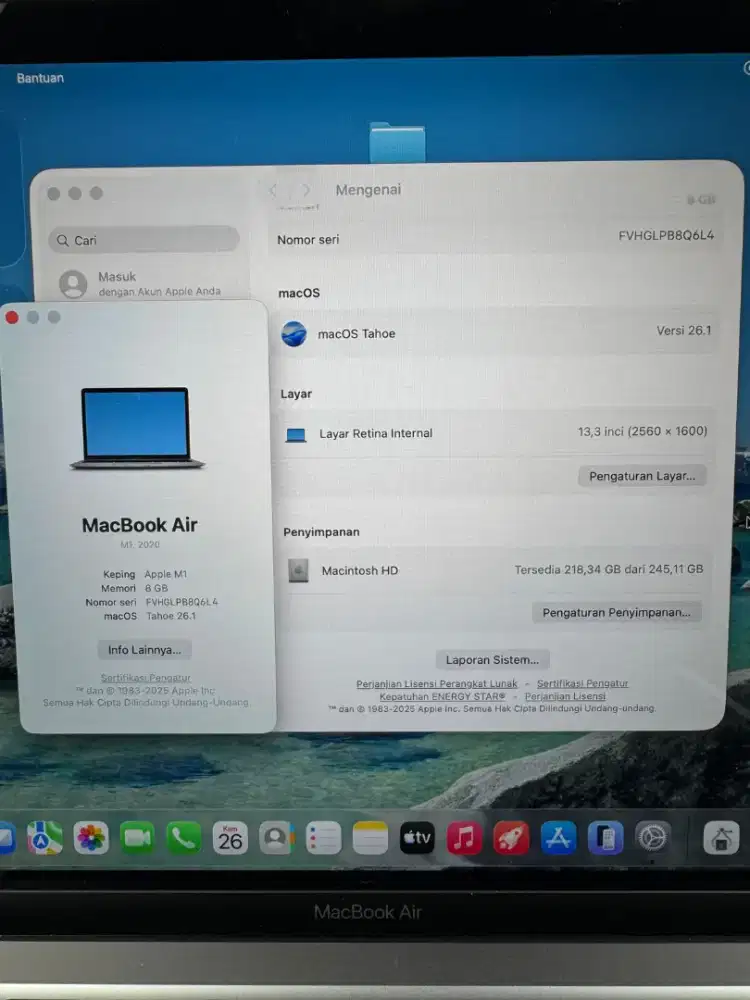Open Reminders from the dock
Viewport: 750px width, 1000px height.
[323, 837]
